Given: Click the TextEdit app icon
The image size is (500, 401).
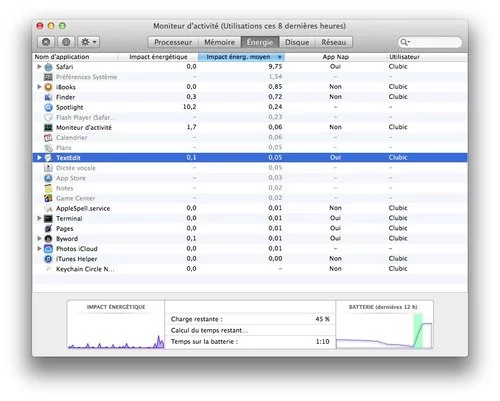Looking at the screenshot, I should click(x=49, y=158).
